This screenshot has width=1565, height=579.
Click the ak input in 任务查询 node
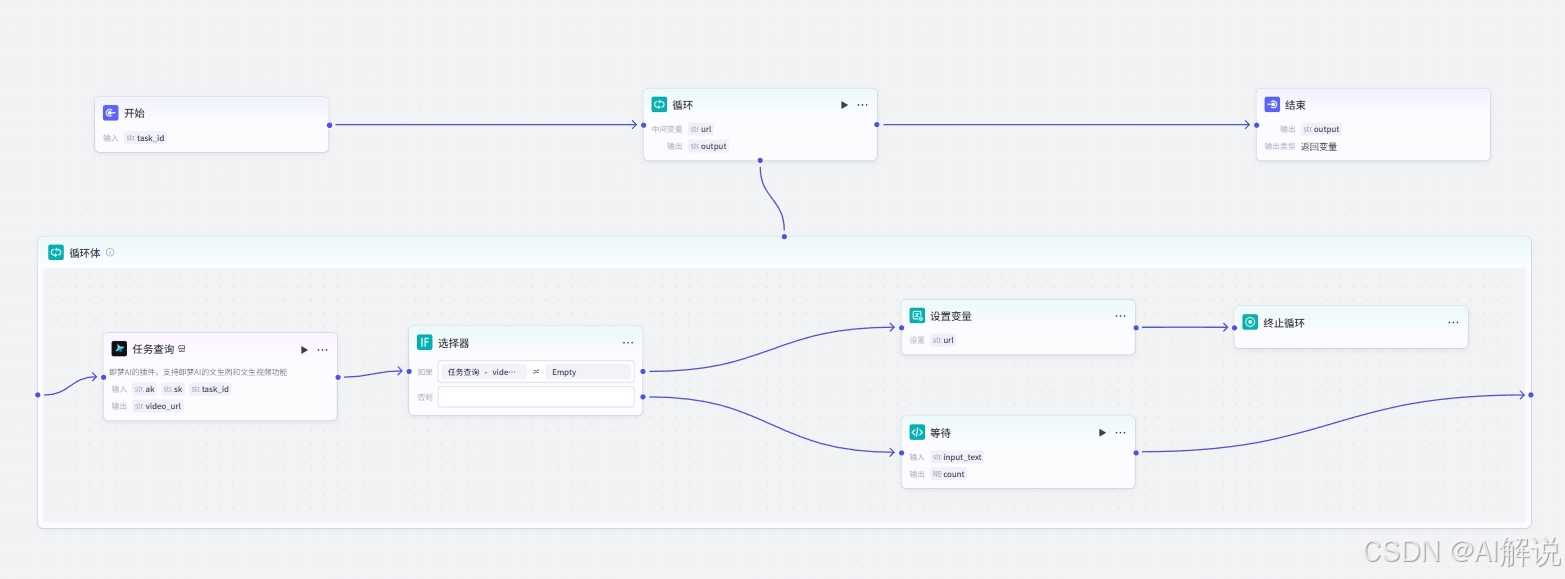tap(145, 389)
